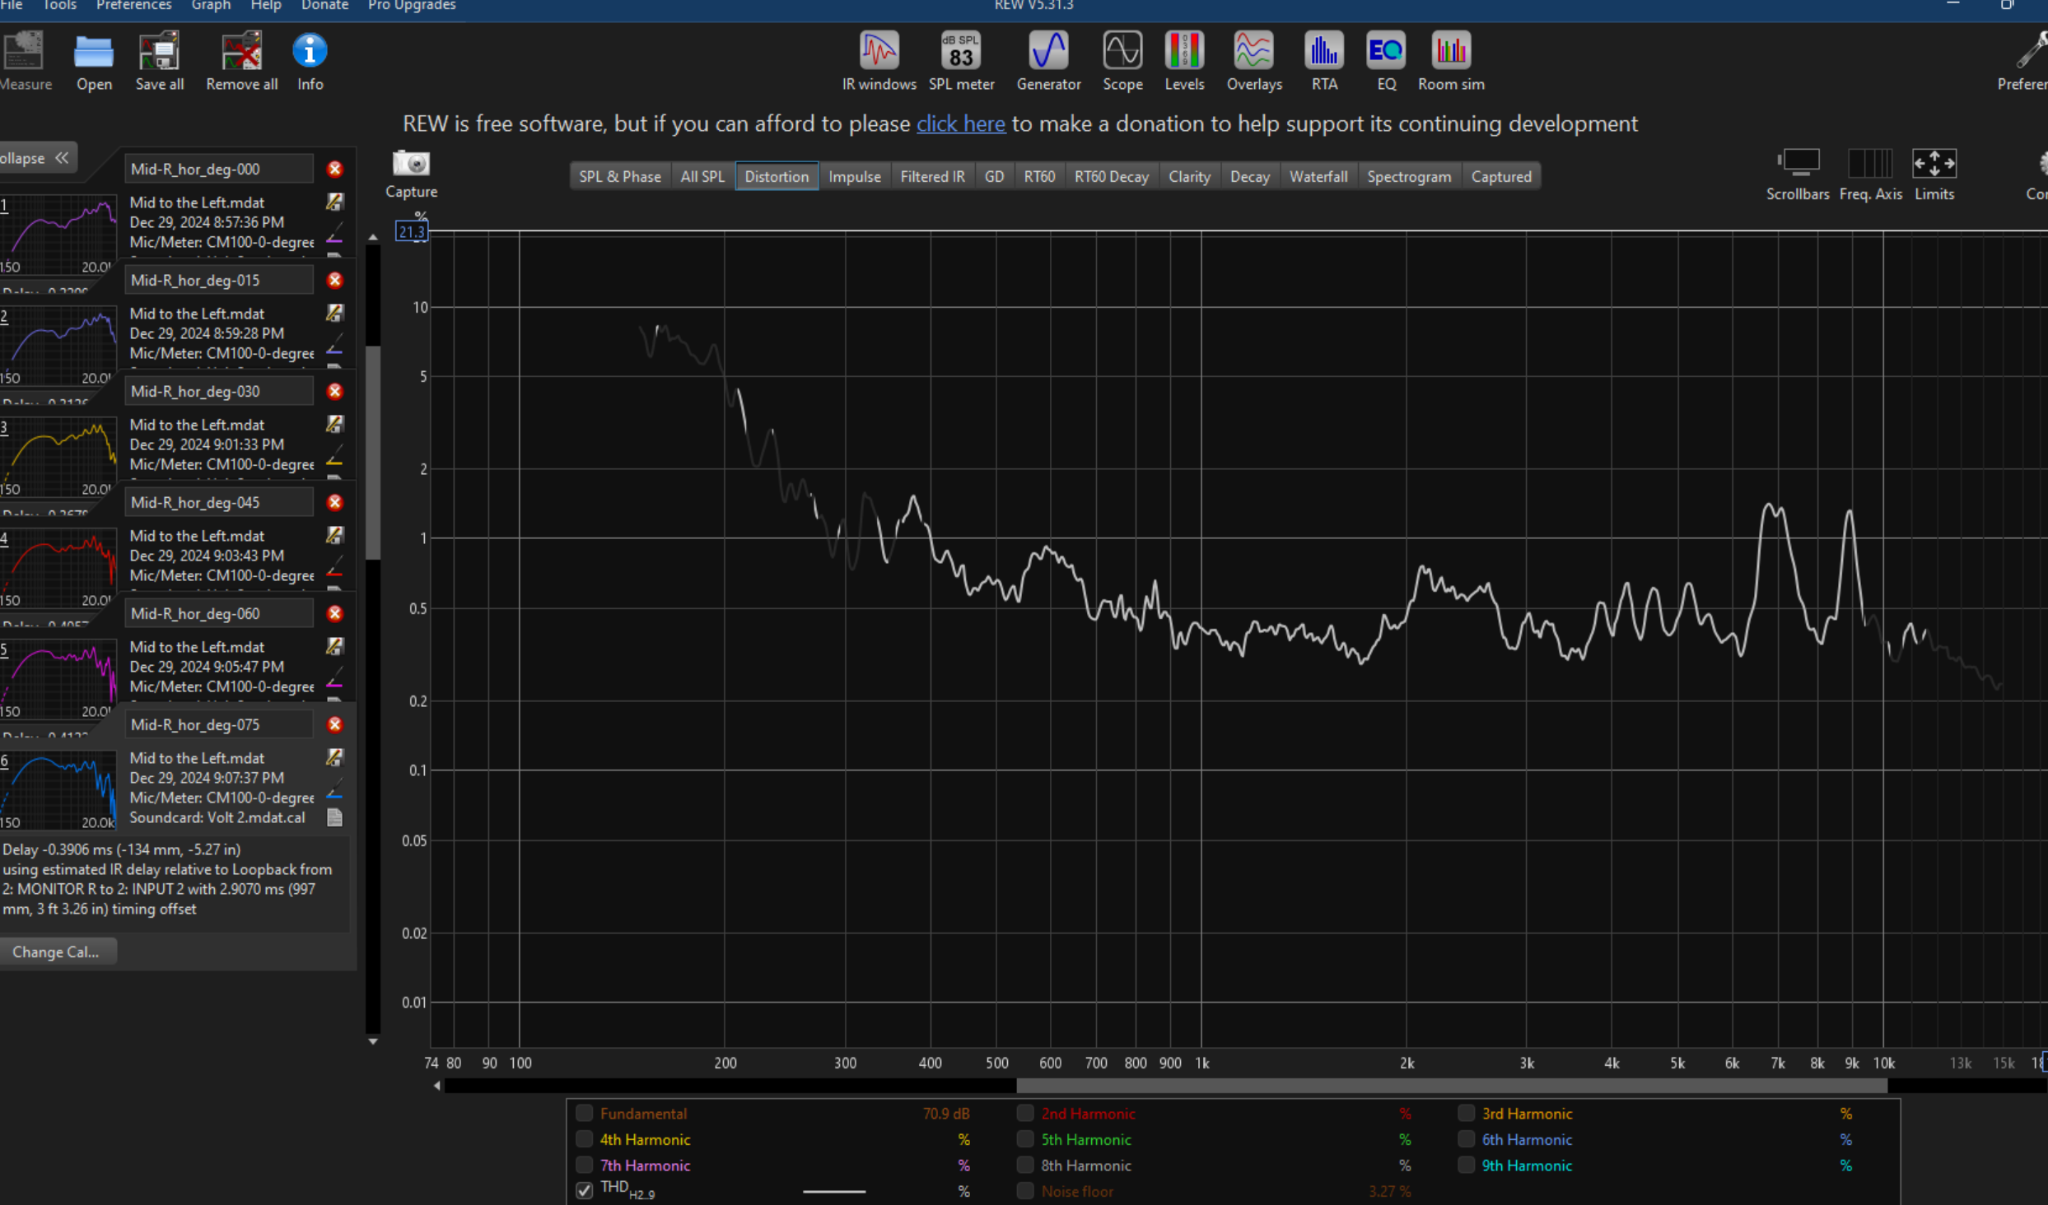Capture the graph image

click(x=411, y=174)
